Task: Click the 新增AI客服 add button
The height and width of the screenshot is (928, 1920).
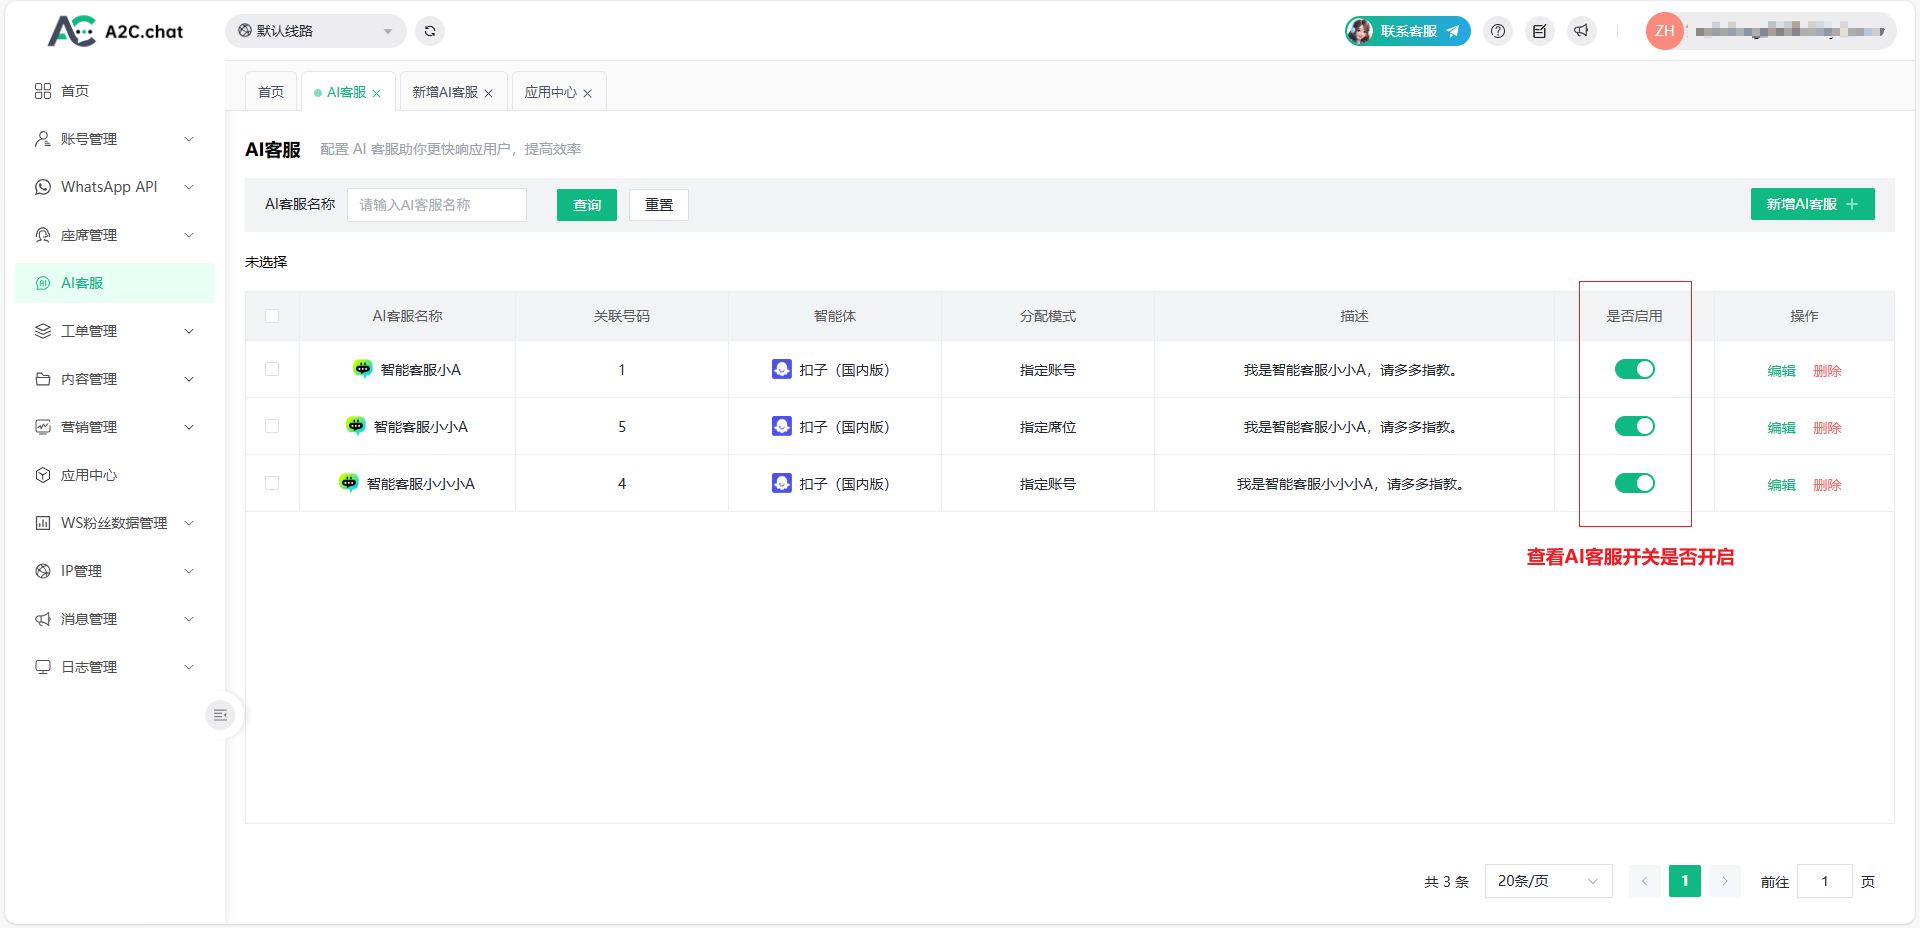Action: [1811, 204]
